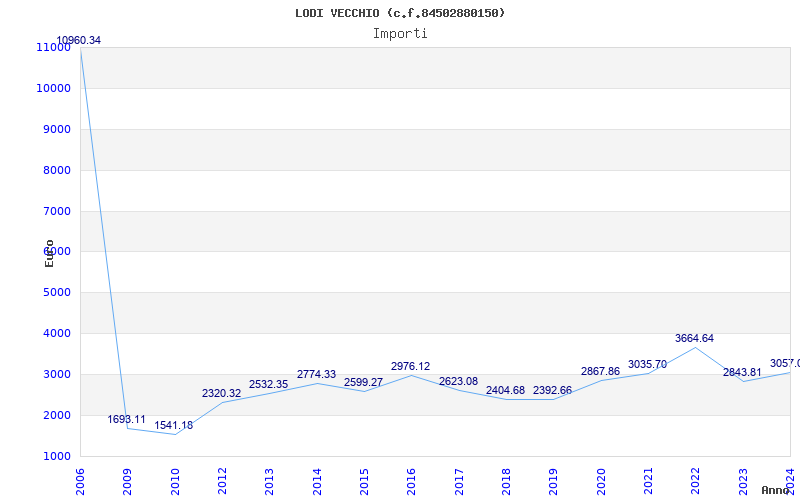The width and height of the screenshot is (800, 500).
Task: Select the 10000 y-axis tick
Action: point(53,88)
